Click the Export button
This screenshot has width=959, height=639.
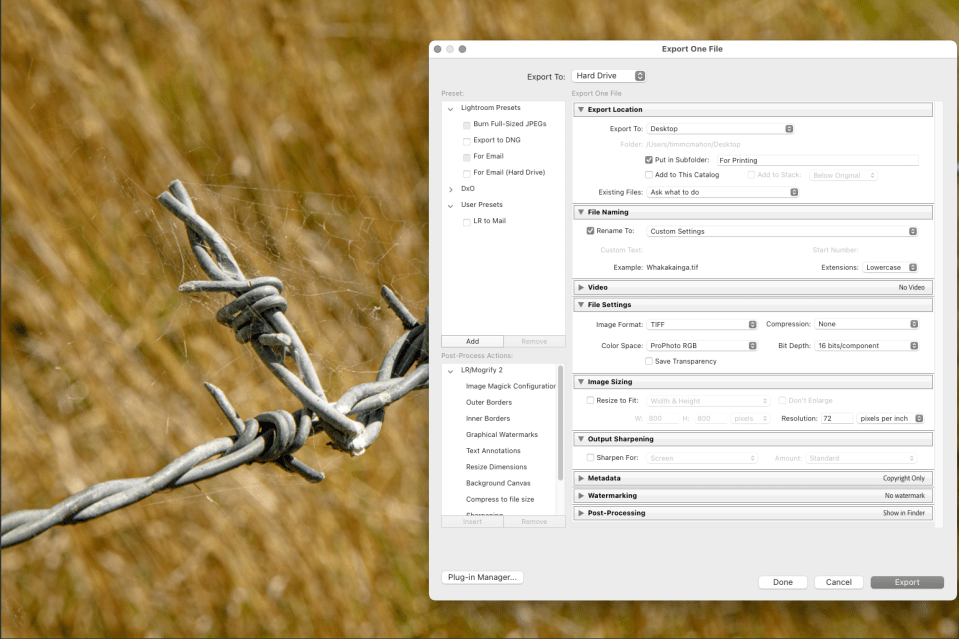[x=907, y=582]
